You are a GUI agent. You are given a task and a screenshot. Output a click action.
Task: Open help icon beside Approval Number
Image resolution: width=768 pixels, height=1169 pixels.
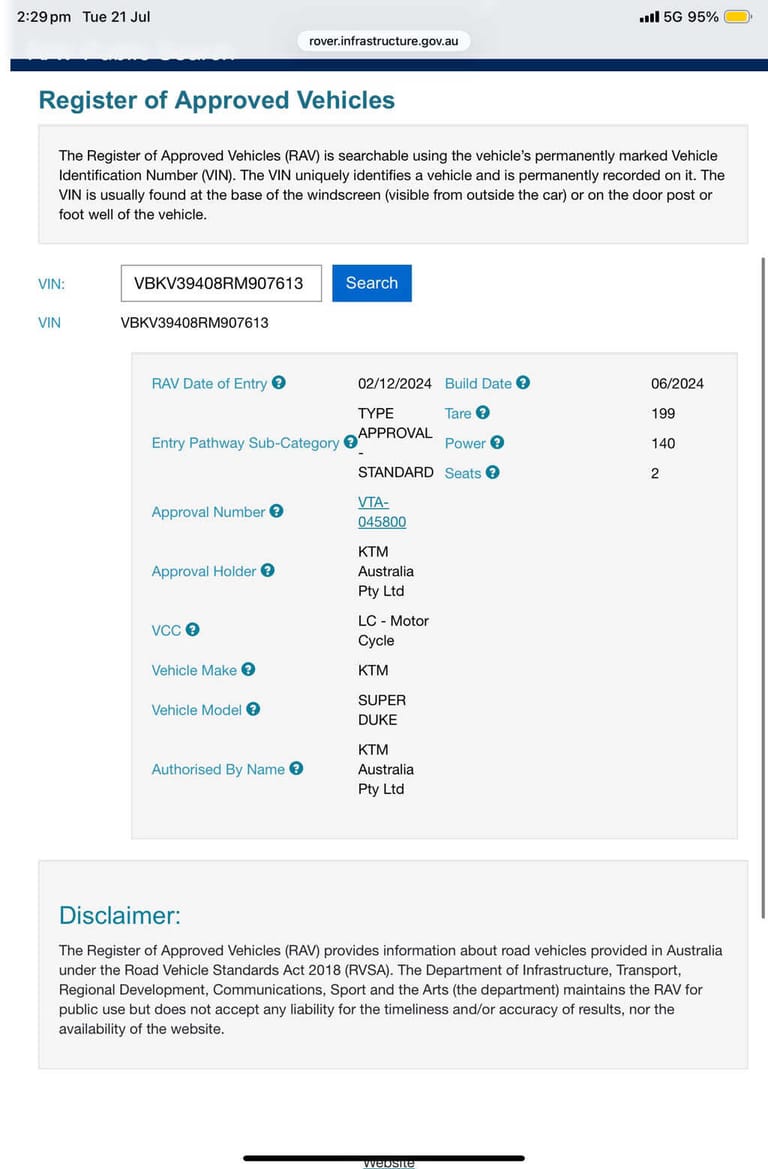click(277, 511)
